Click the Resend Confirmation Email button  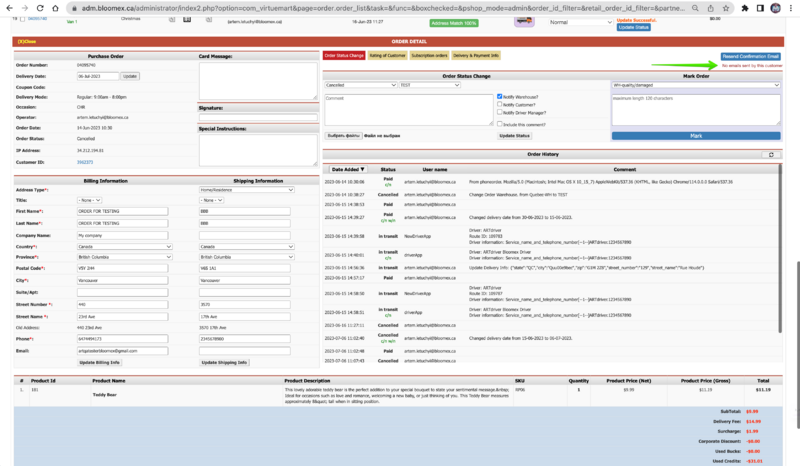coord(751,56)
